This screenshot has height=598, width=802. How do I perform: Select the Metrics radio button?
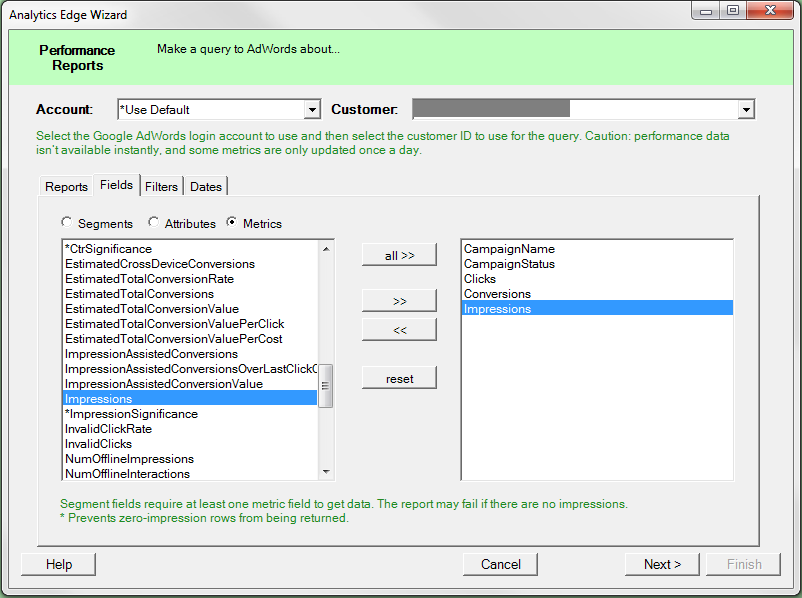[x=232, y=223]
